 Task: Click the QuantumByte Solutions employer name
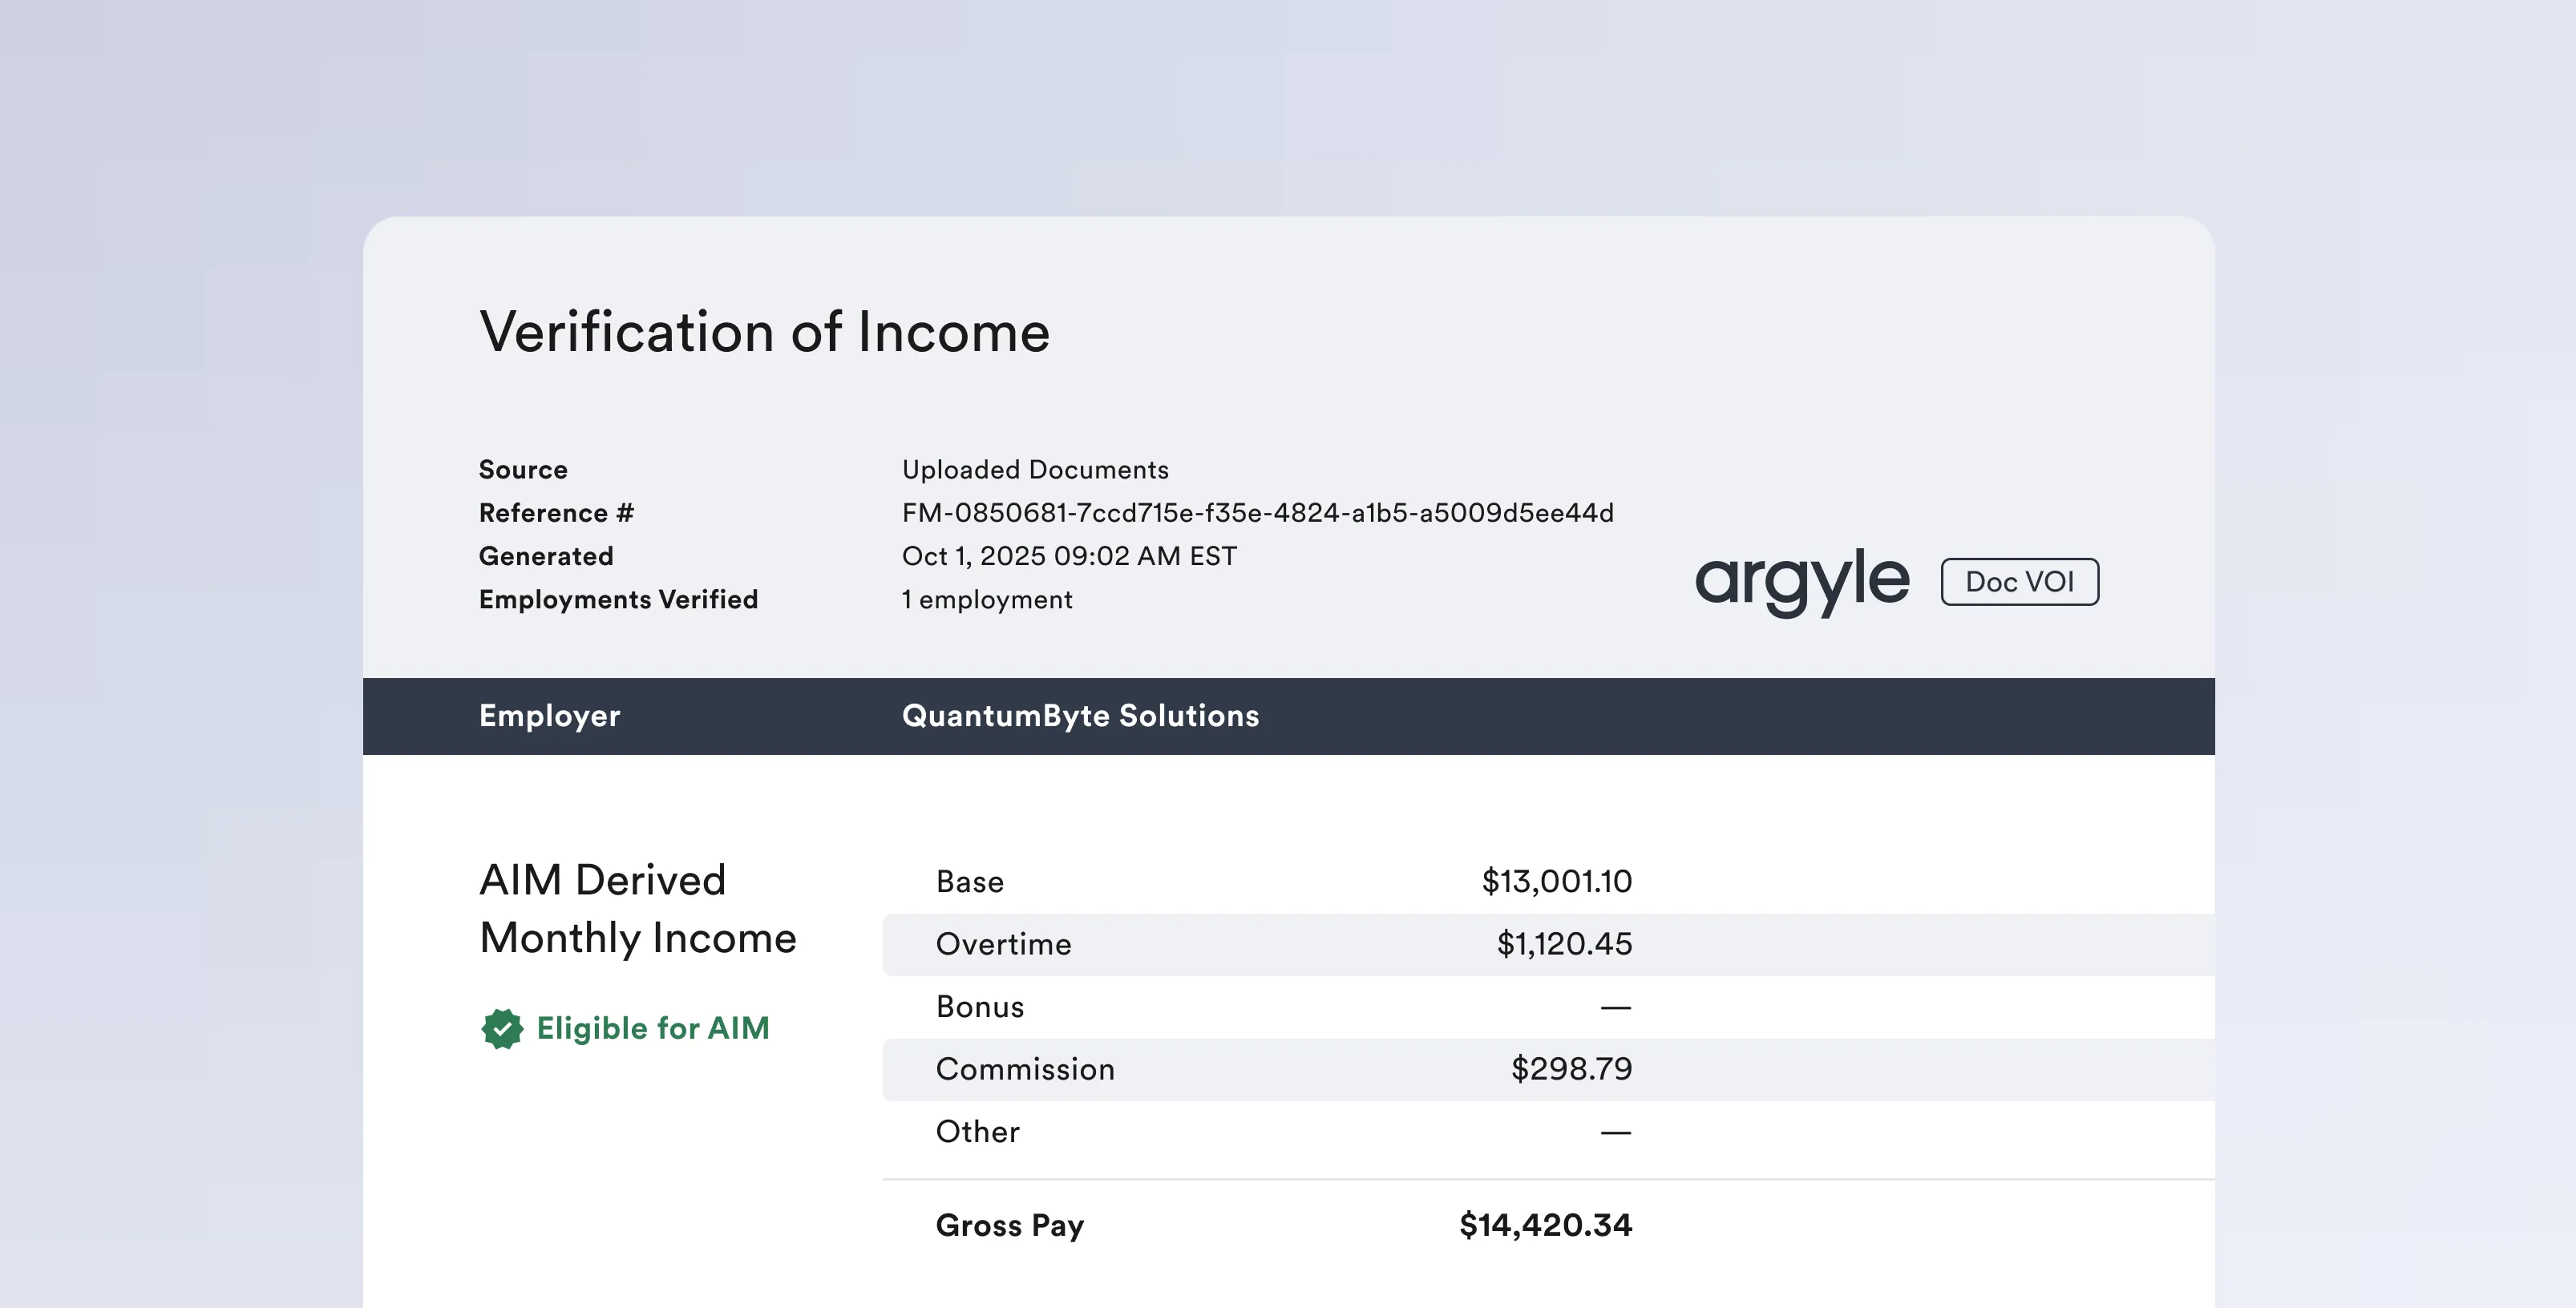tap(1080, 716)
